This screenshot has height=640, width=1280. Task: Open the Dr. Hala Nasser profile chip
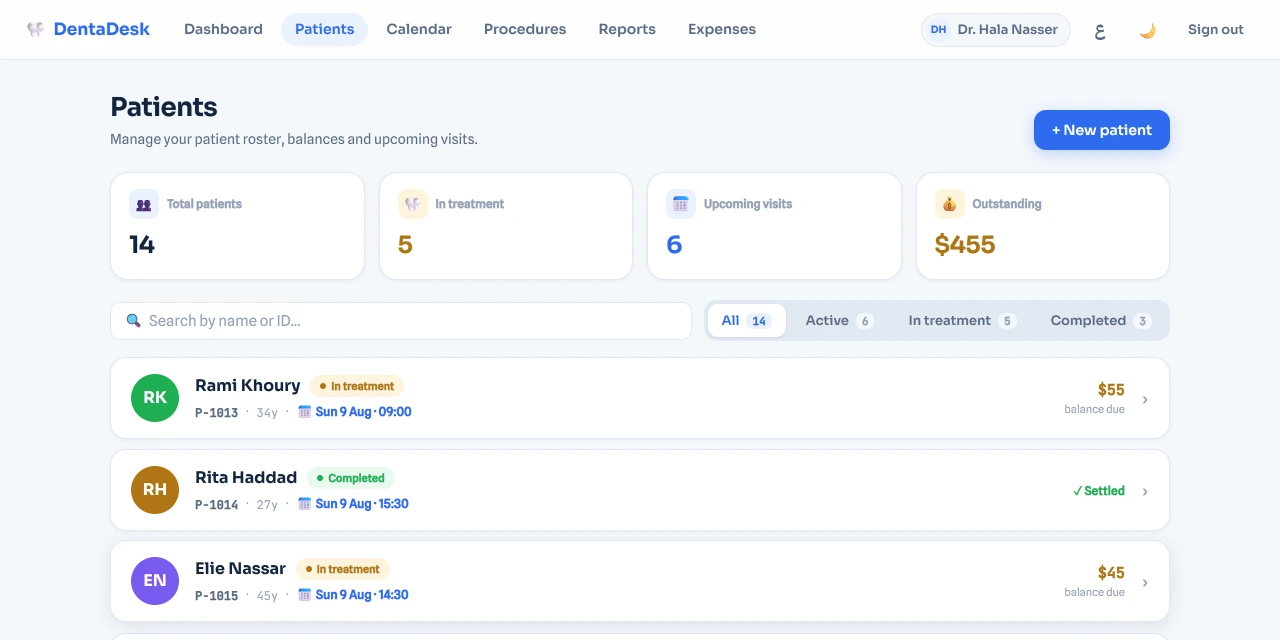(996, 30)
